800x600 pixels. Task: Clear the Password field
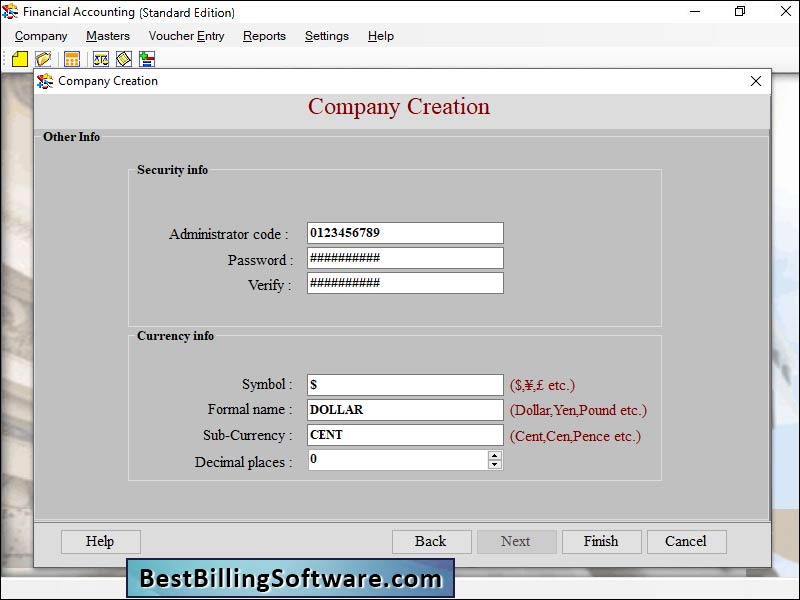point(404,258)
